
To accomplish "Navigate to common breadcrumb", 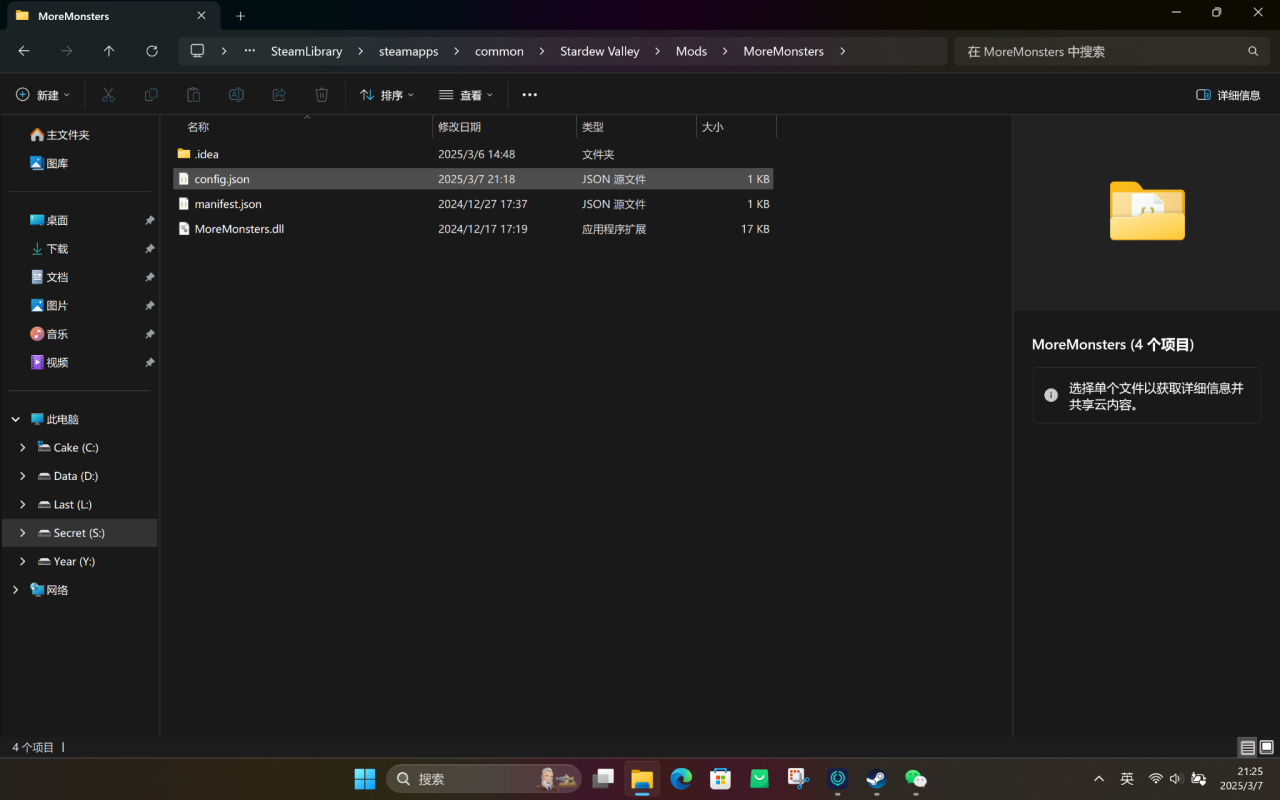I will click(x=499, y=51).
